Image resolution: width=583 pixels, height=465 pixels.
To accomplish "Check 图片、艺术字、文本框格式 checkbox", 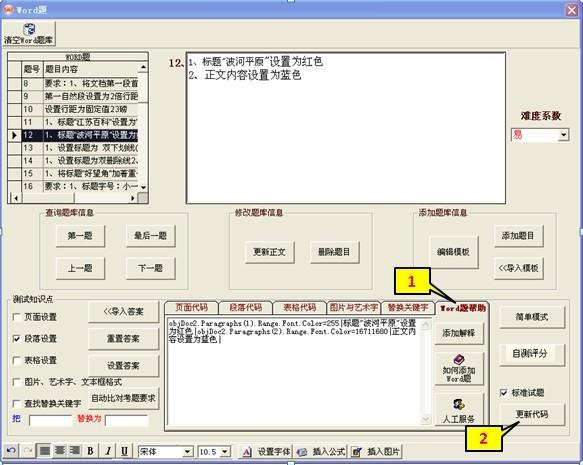I will (17, 382).
